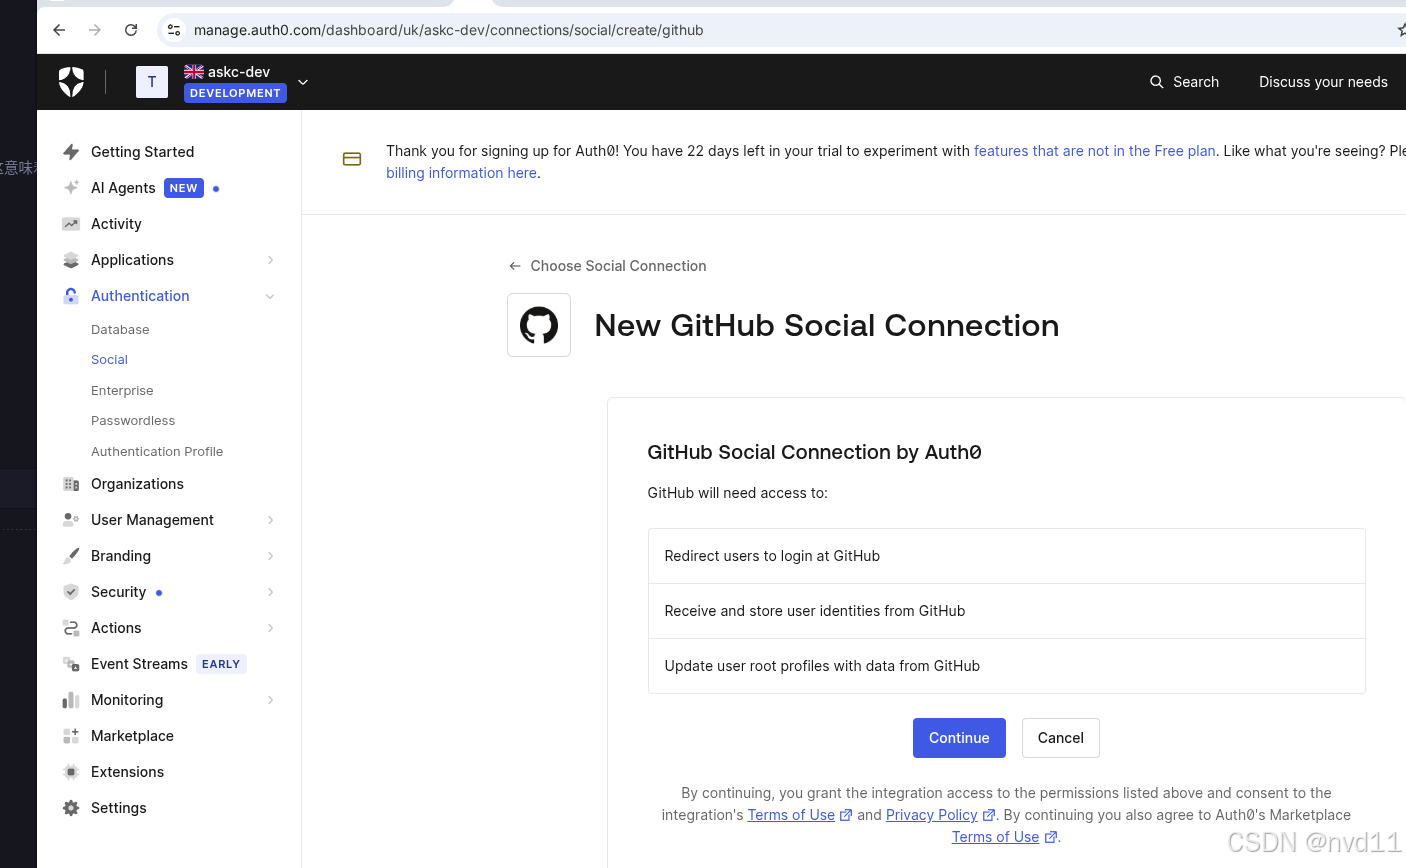1406x868 pixels.
Task: Click the Event Streams icon
Action: click(71, 664)
